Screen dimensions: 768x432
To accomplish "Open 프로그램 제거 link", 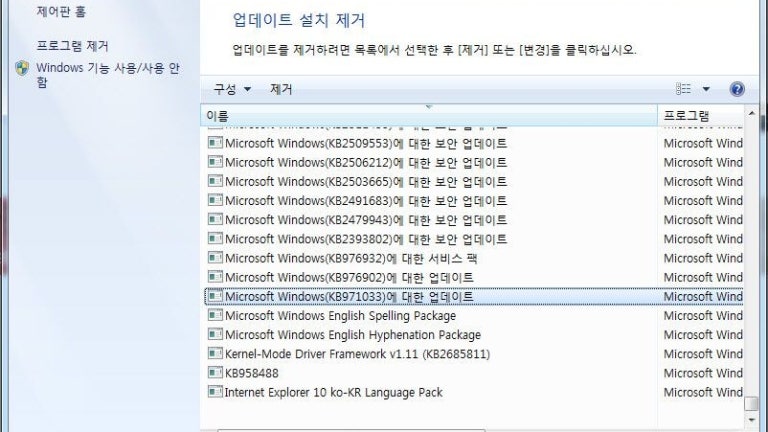I will pos(72,46).
